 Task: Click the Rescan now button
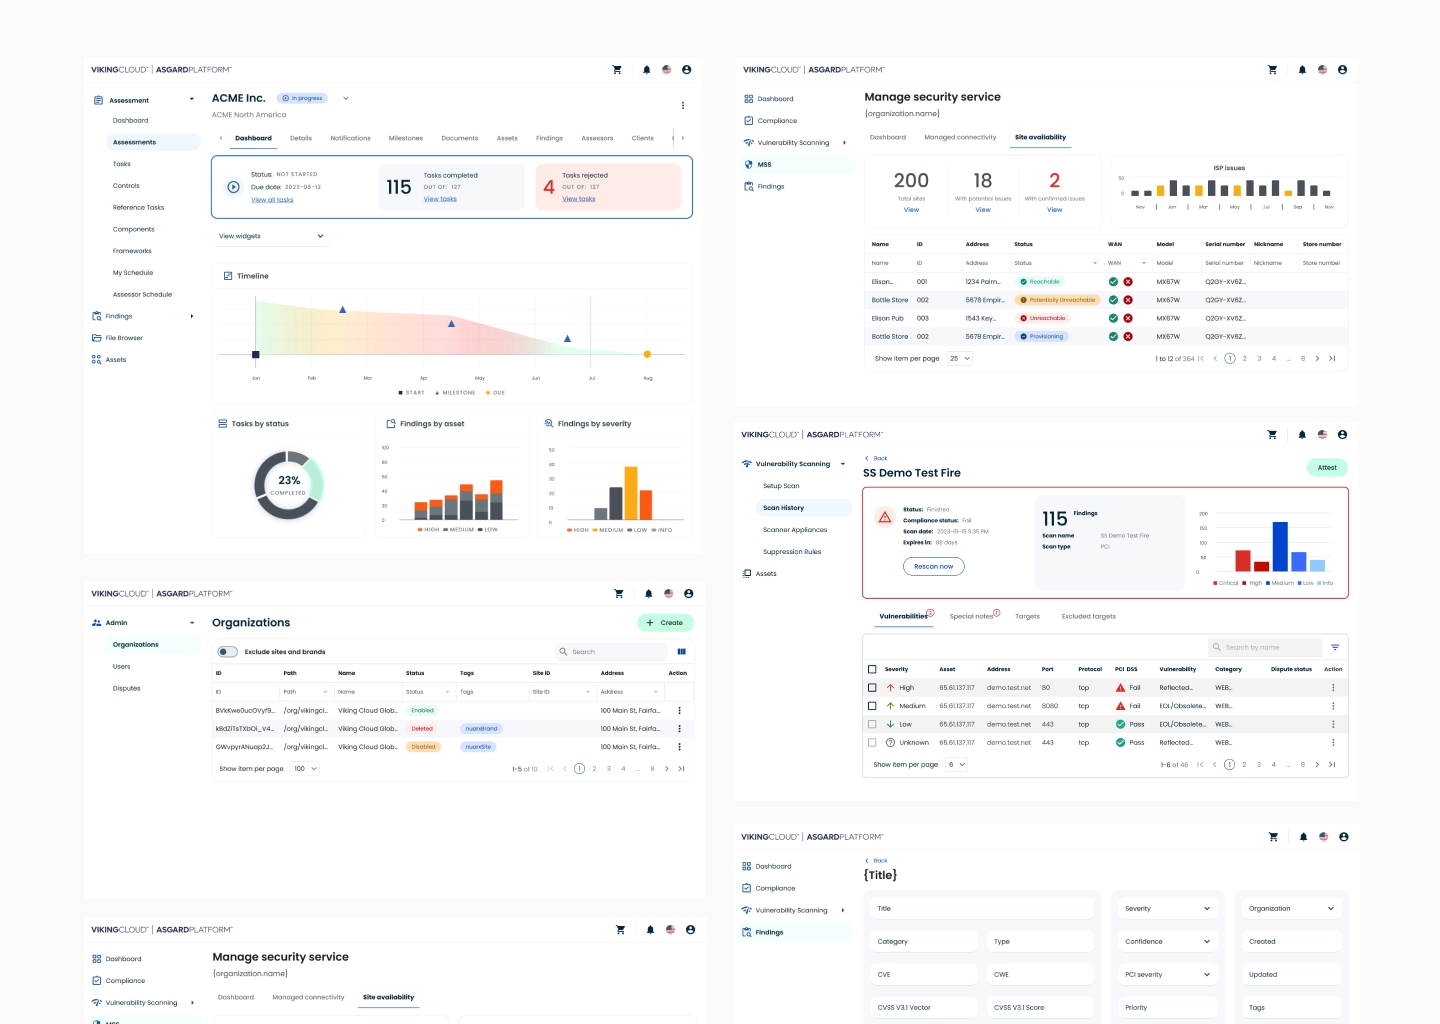click(933, 566)
